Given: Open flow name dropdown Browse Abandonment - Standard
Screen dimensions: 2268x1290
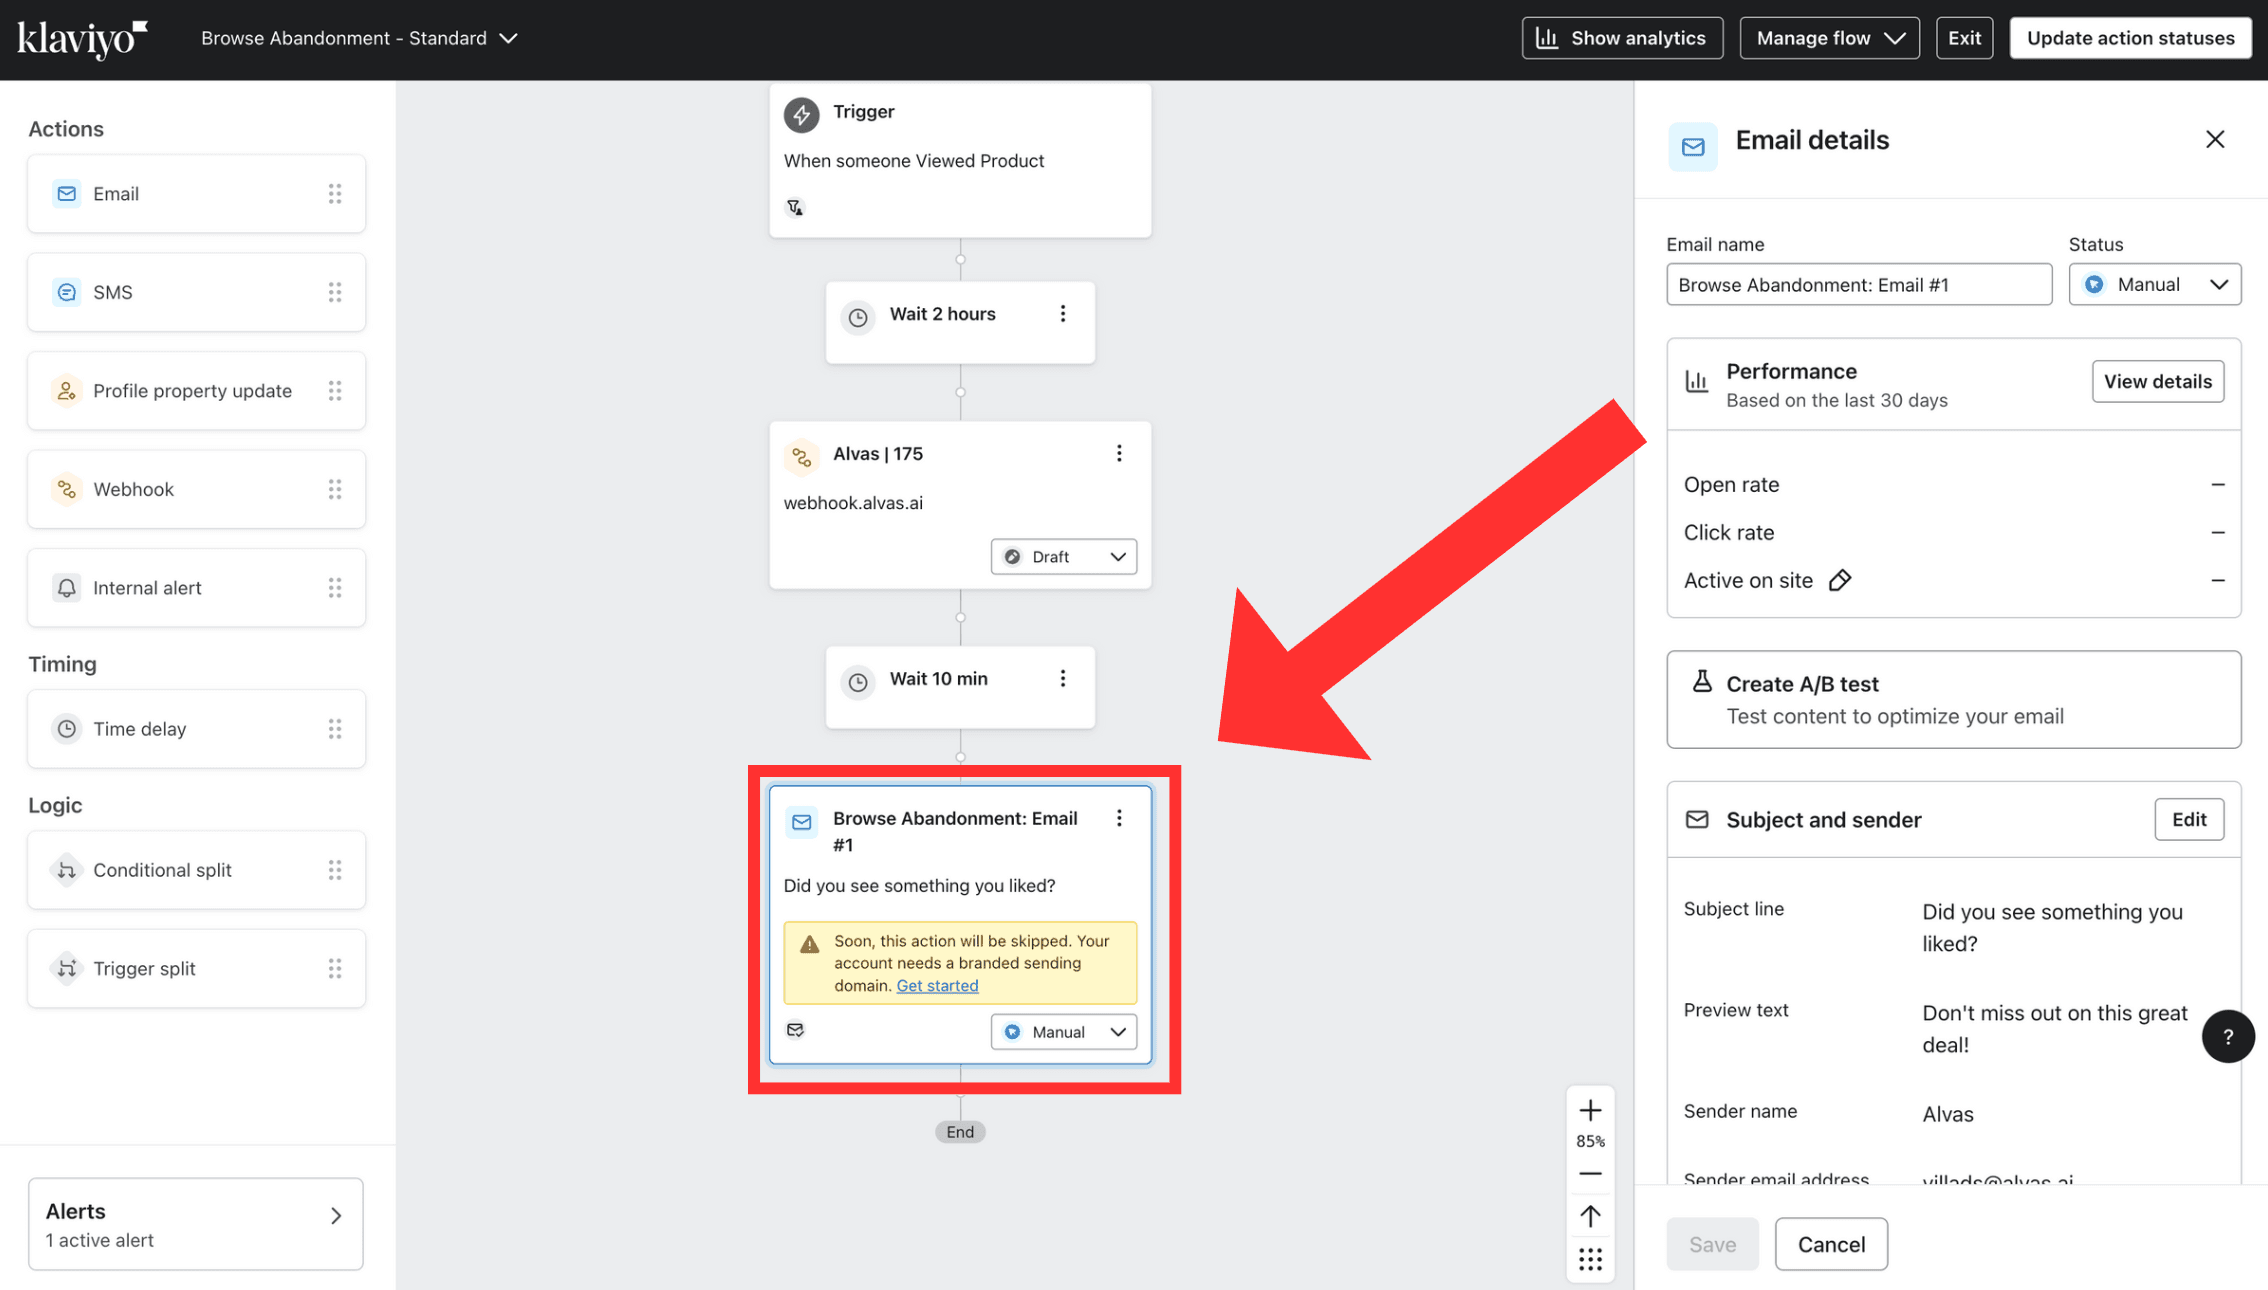Looking at the screenshot, I should point(359,38).
